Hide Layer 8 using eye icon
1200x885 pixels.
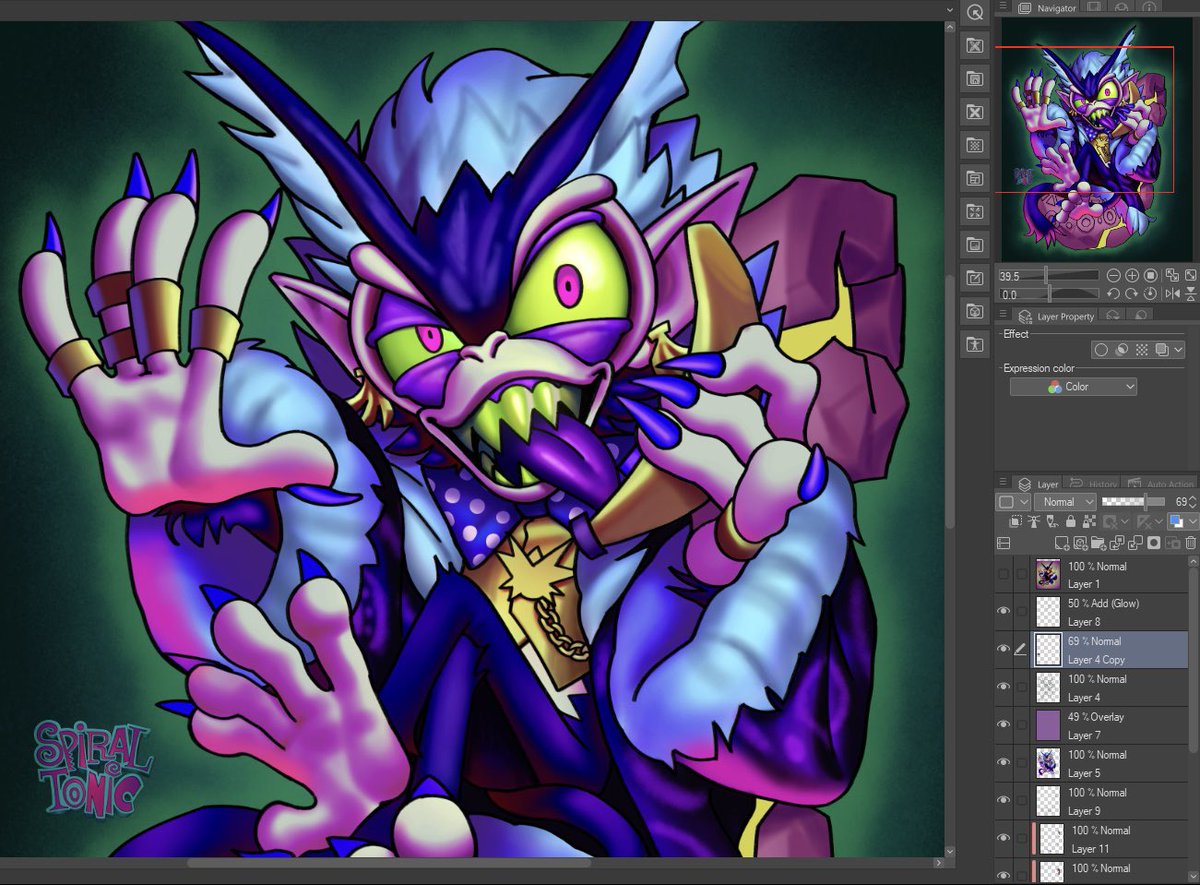tap(1004, 611)
